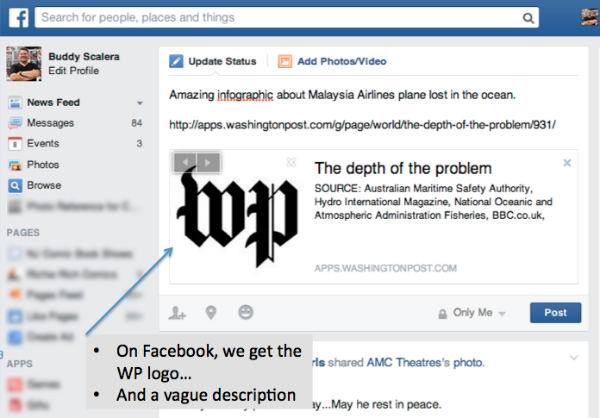The image size is (600, 418).
Task: Click the search magnifier icon
Action: click(x=528, y=18)
